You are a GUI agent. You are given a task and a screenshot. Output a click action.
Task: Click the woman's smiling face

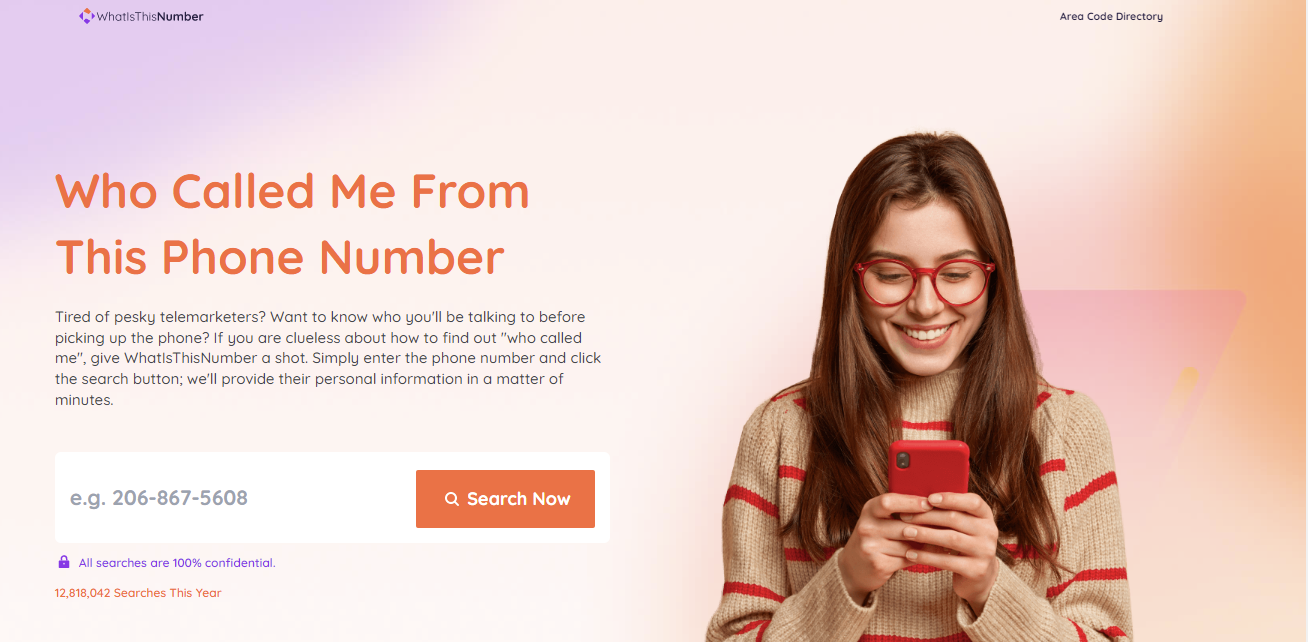click(x=921, y=290)
